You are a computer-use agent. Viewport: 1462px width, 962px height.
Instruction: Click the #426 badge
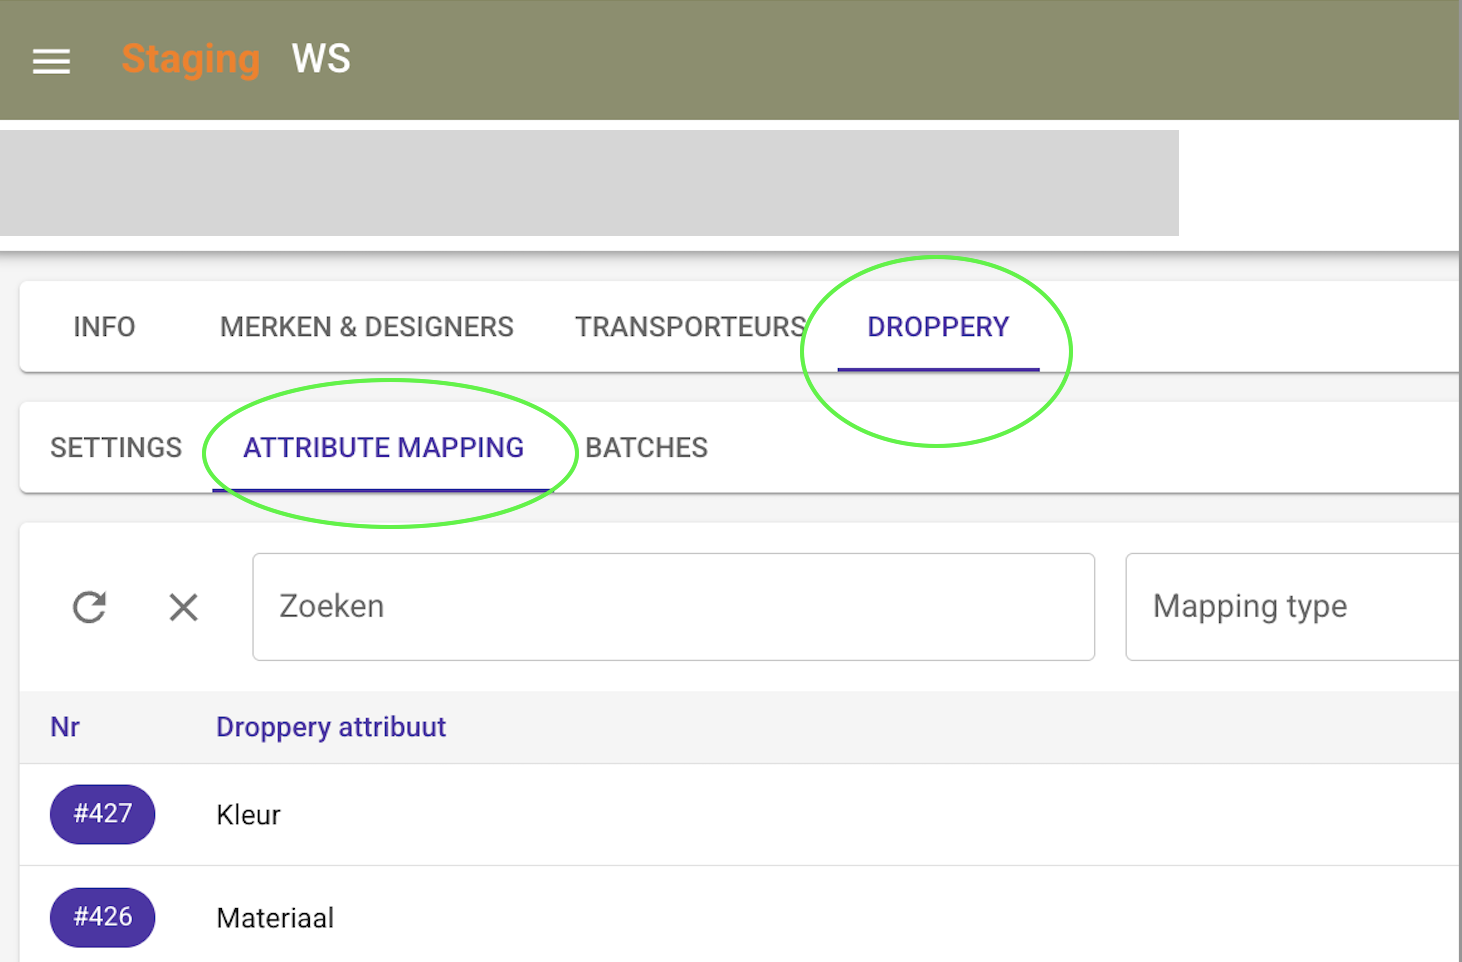click(103, 917)
